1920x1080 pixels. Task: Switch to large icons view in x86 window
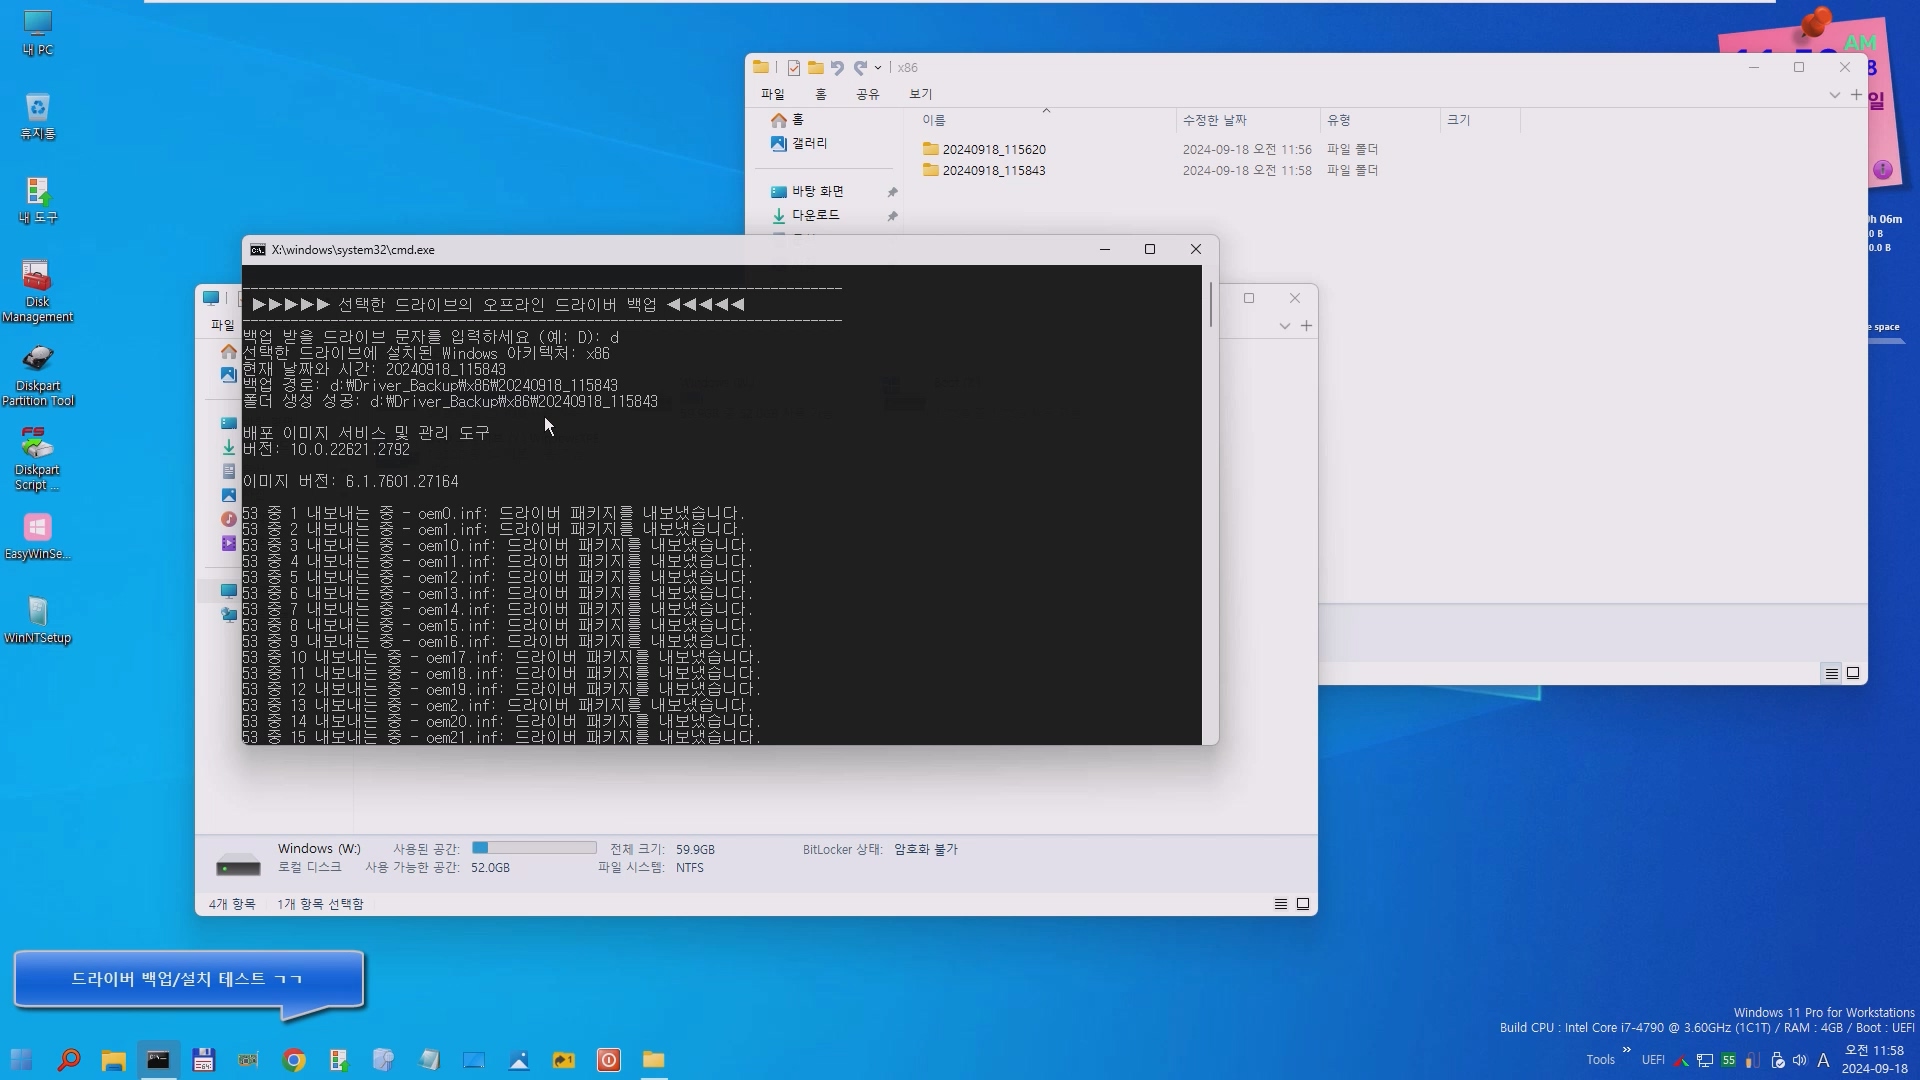click(1853, 673)
